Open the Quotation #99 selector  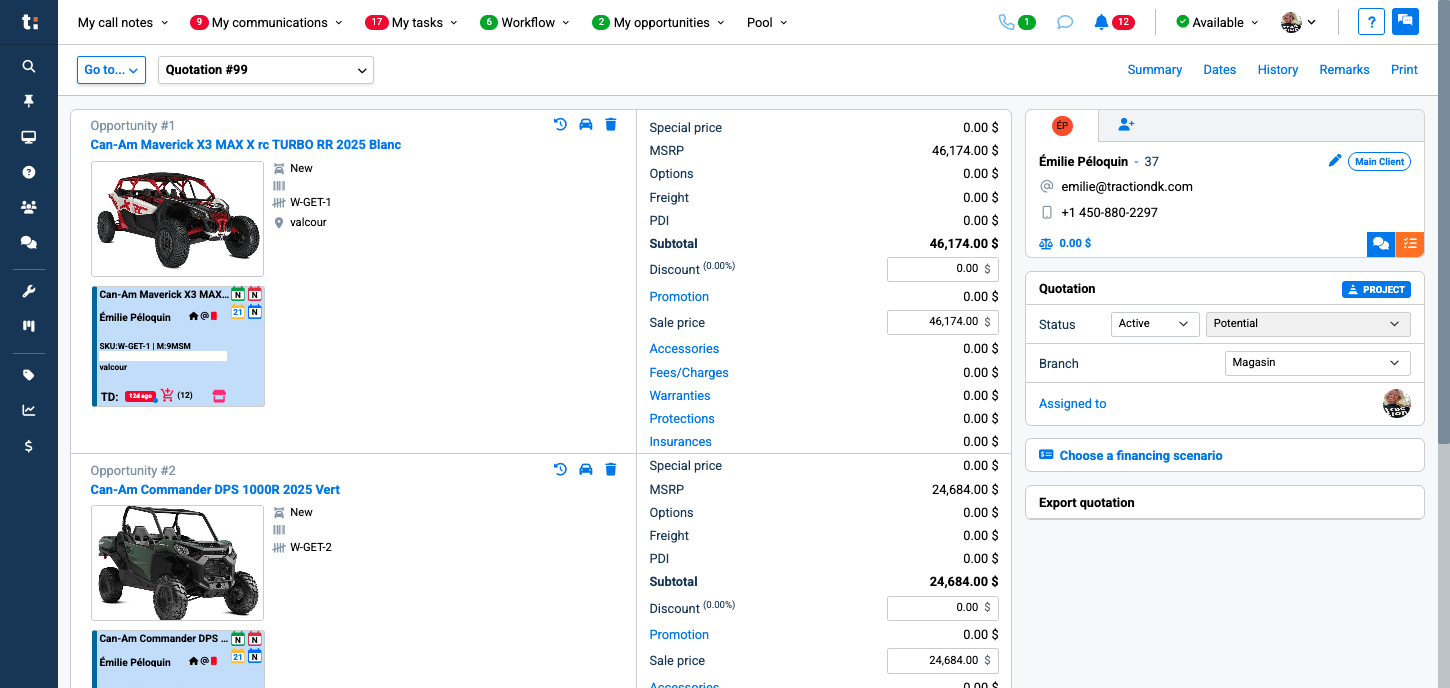tap(266, 70)
